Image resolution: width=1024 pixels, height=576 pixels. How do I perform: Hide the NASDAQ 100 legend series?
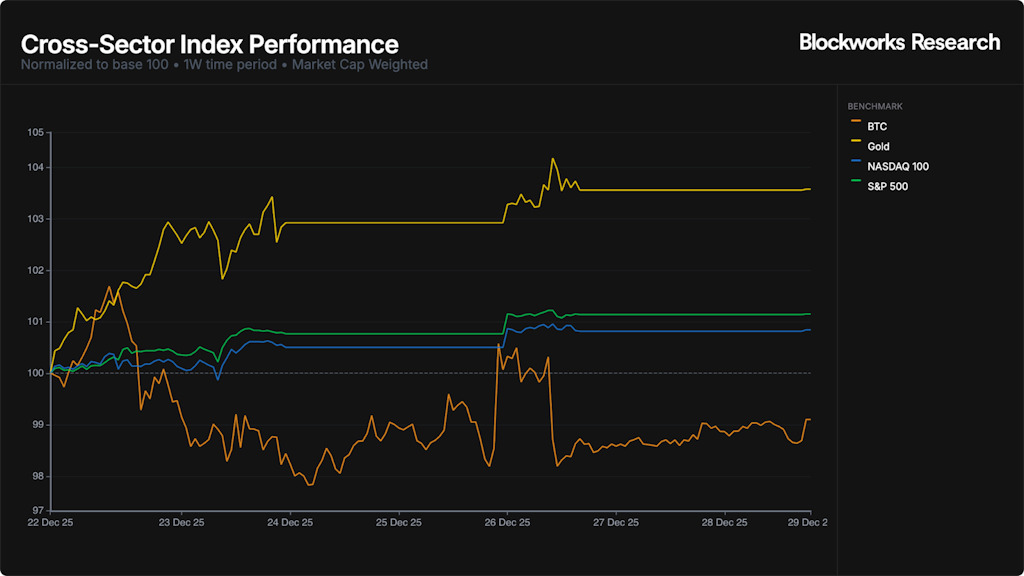(898, 167)
